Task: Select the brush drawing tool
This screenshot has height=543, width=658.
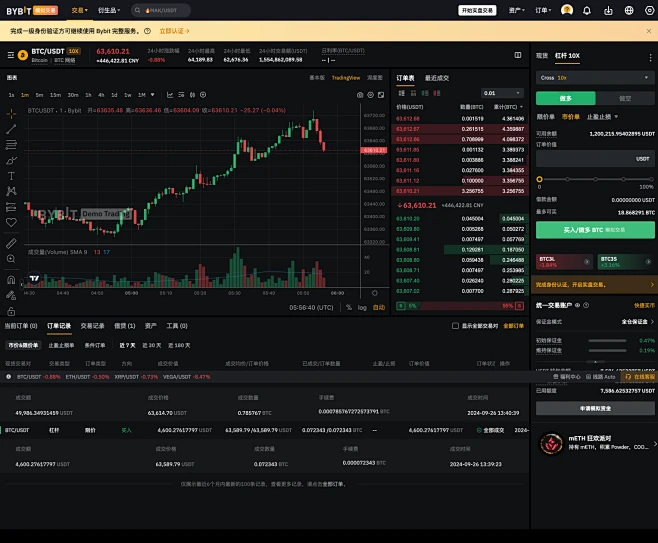Action: 11,160
